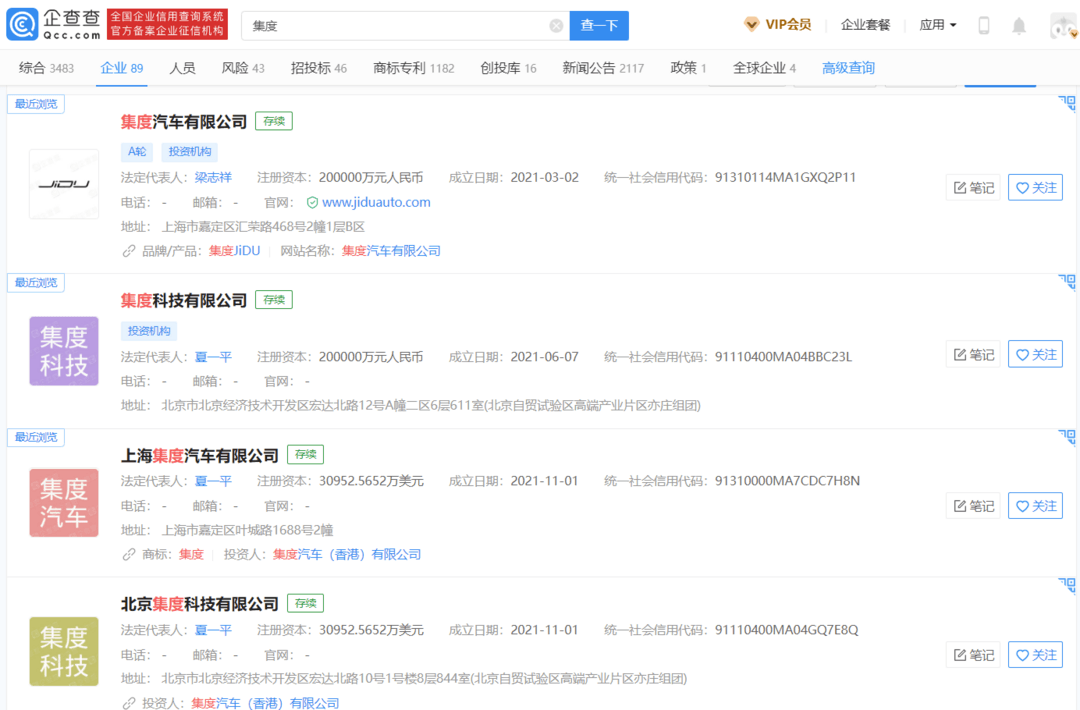This screenshot has height=710, width=1080.
Task: Select the 企业 89 tab
Action: click(x=121, y=68)
